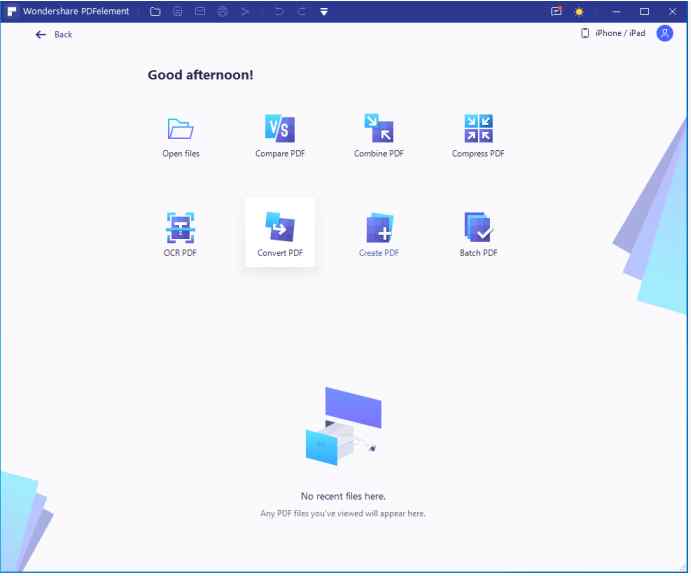This screenshot has width=691, height=576.
Task: Open the notification message icon
Action: pos(556,12)
